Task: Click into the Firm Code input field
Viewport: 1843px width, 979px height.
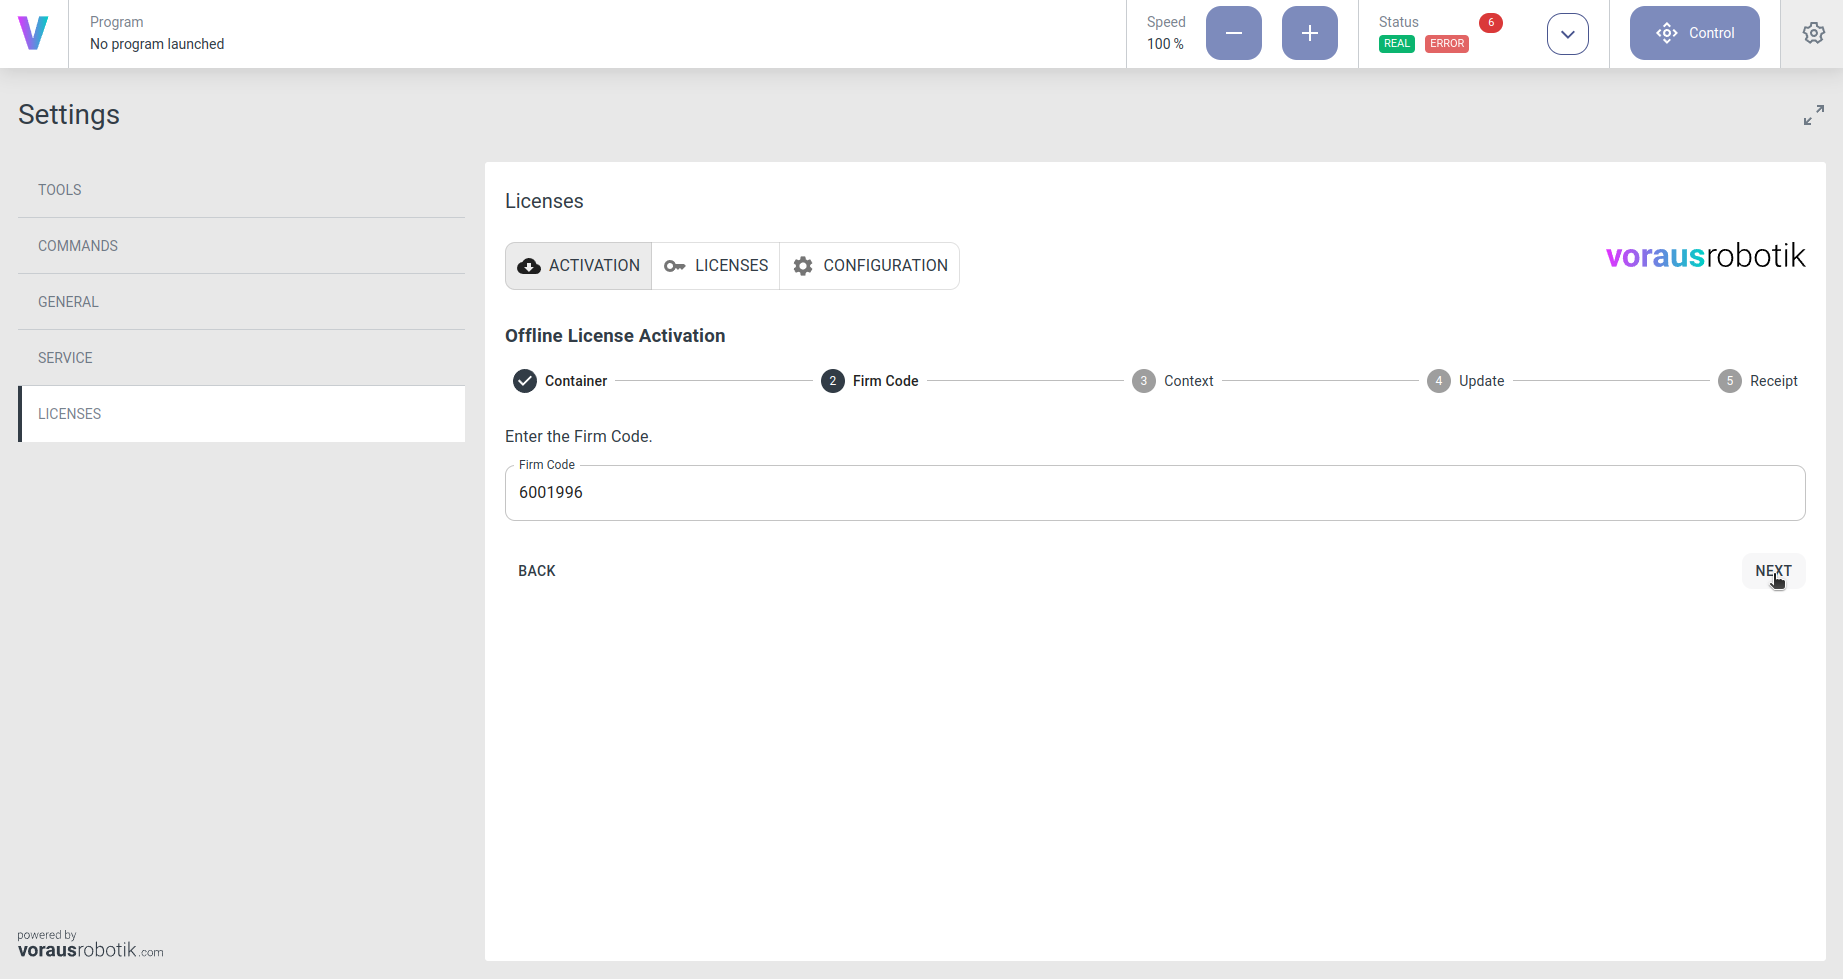Action: coord(1154,493)
